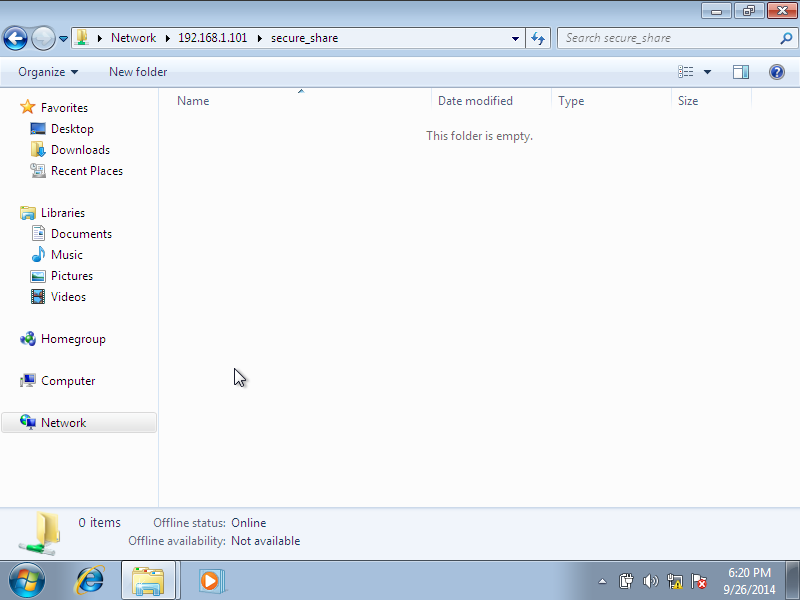Click the Pictures library icon
The width and height of the screenshot is (800, 600).
(x=38, y=276)
